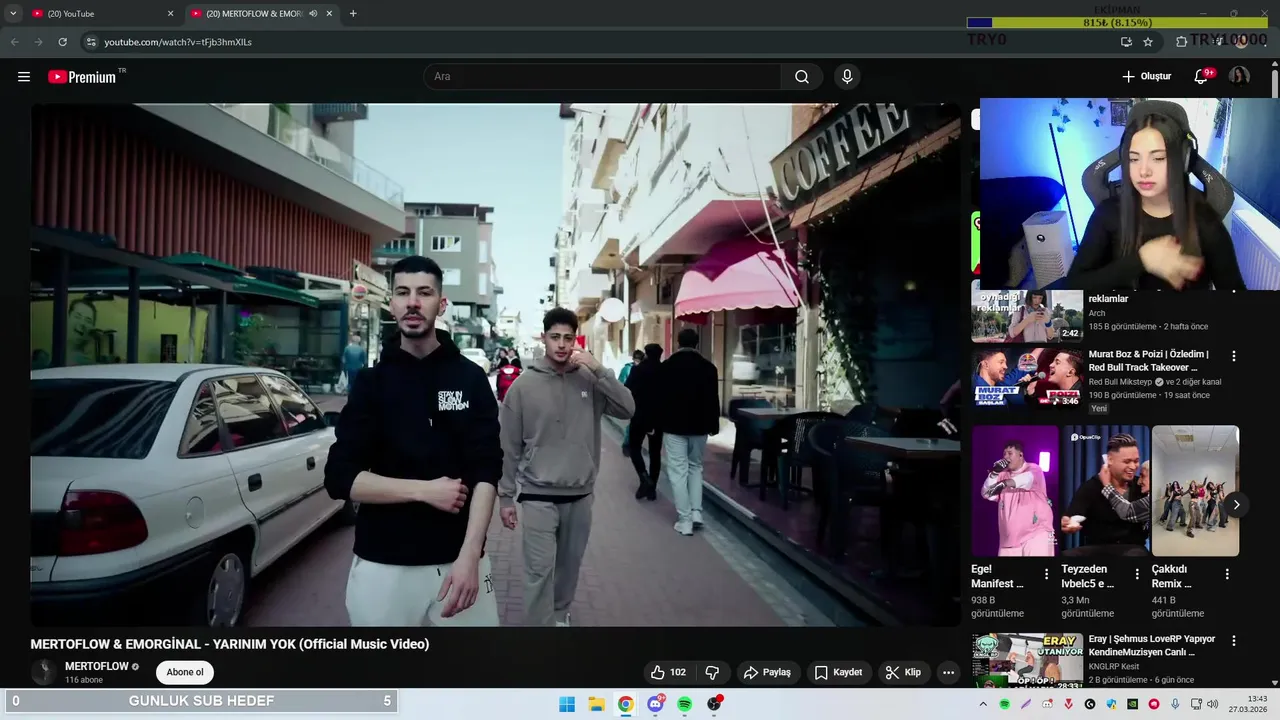Open the tab search dropdown arrow

pyautogui.click(x=13, y=14)
